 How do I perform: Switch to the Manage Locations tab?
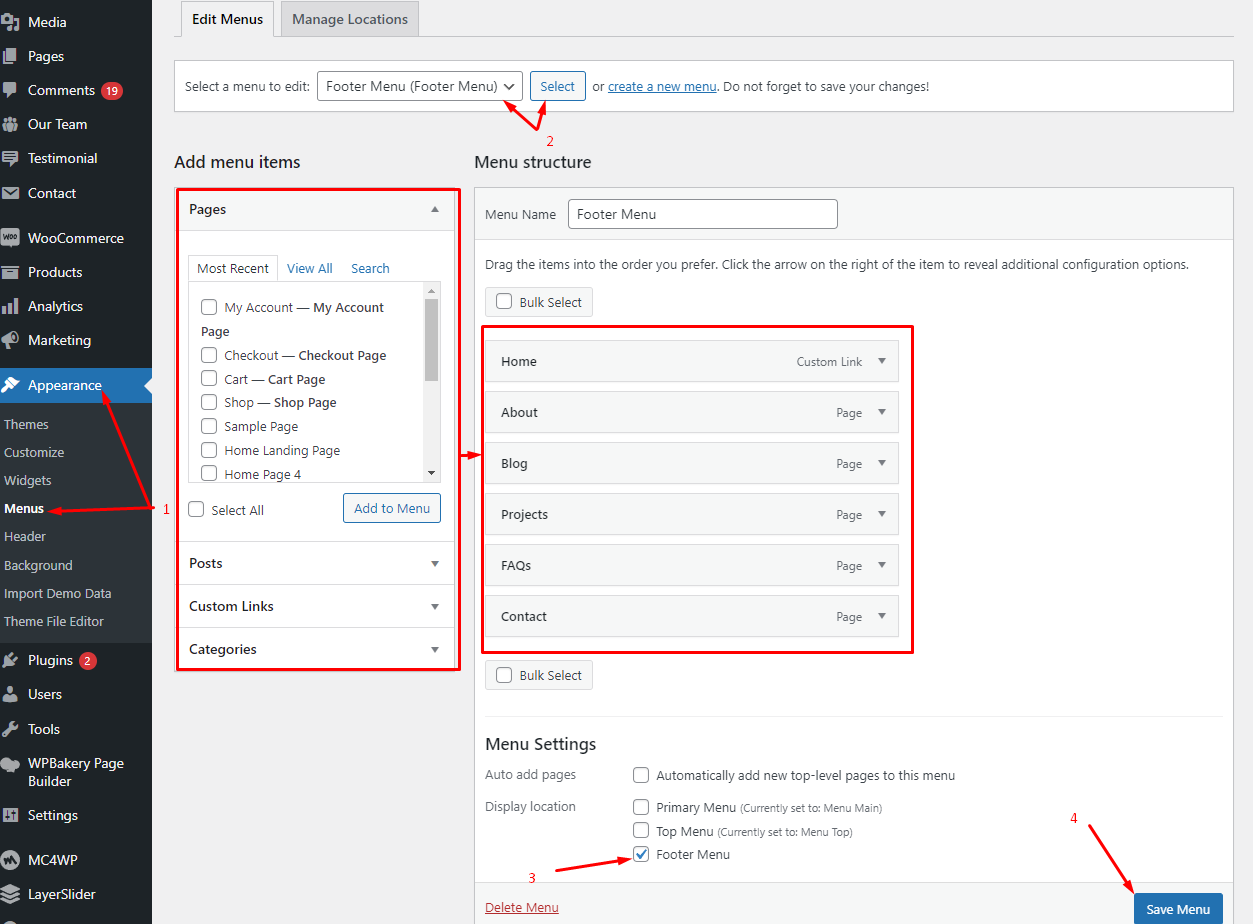pos(350,19)
